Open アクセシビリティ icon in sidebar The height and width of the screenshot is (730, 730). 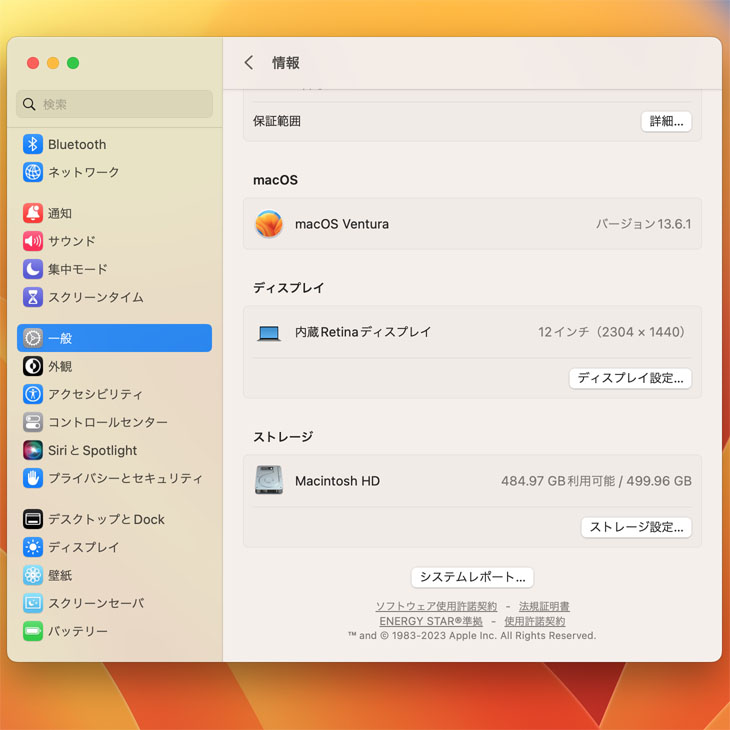tap(33, 394)
